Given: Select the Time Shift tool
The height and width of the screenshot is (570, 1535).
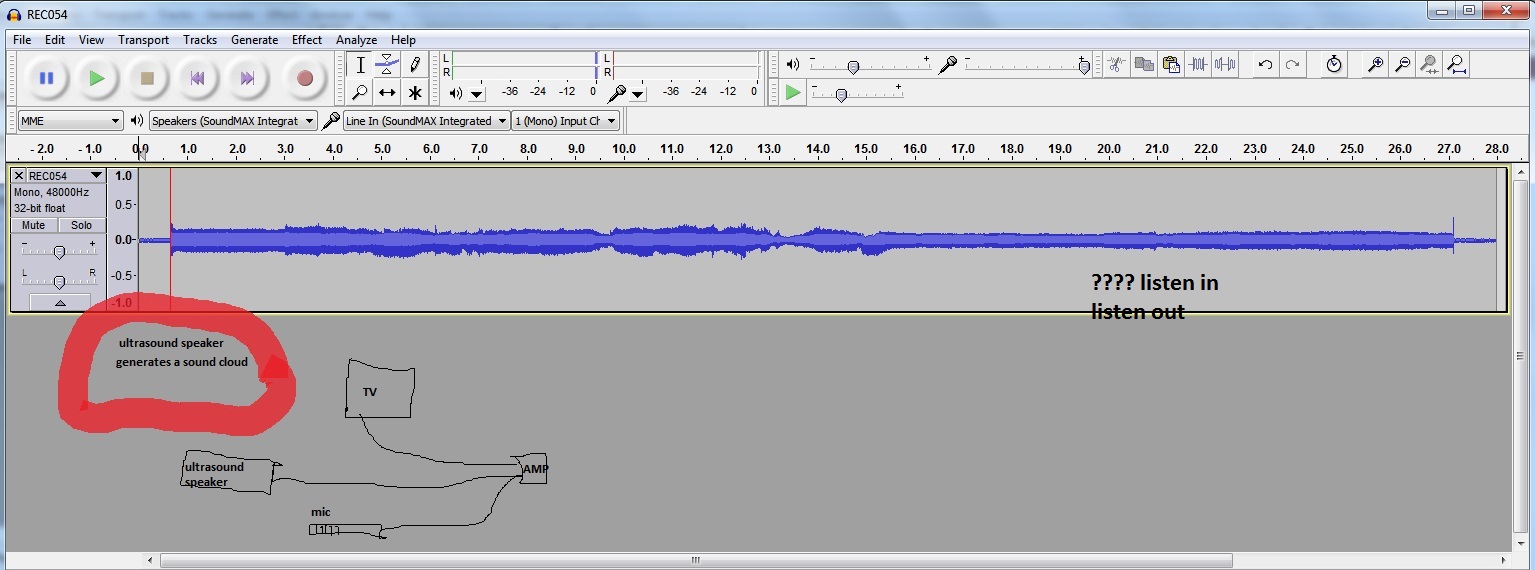Looking at the screenshot, I should [388, 93].
